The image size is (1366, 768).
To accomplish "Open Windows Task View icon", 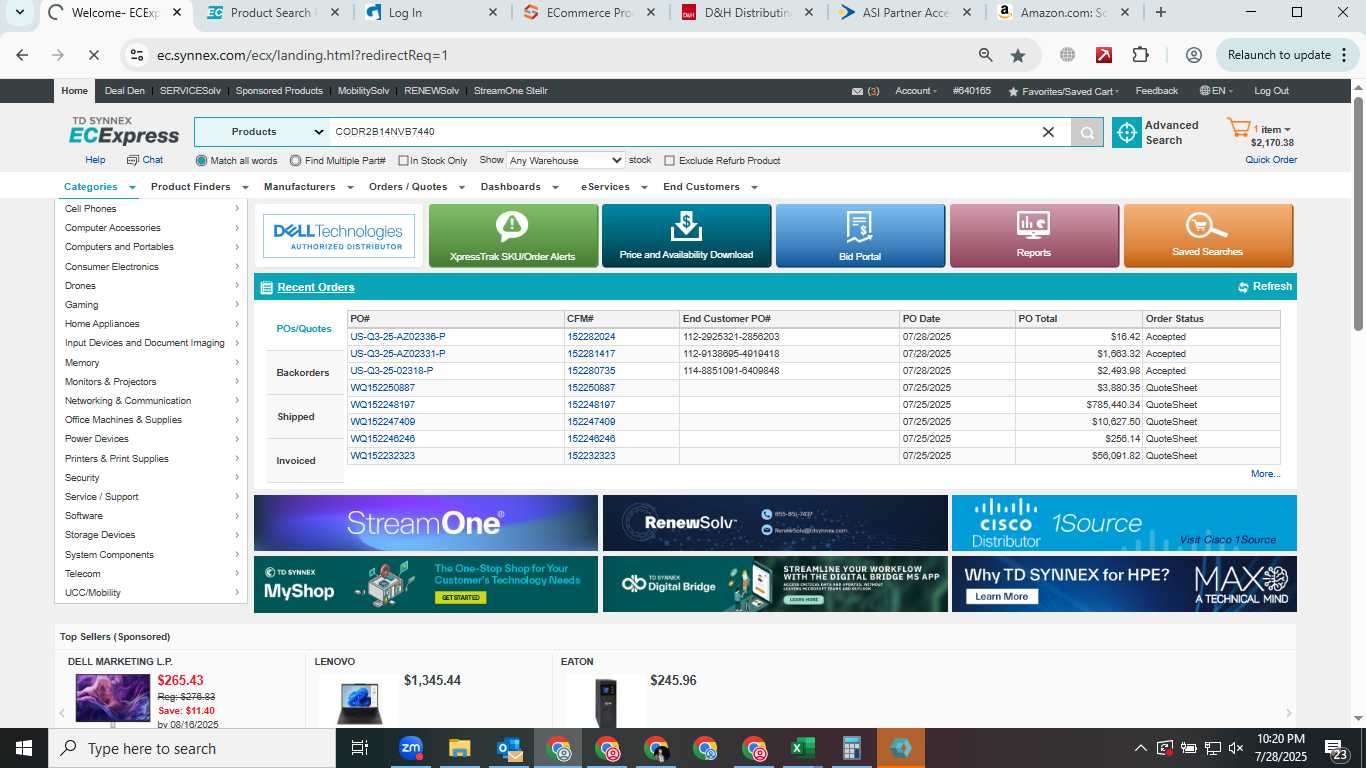I will (x=360, y=748).
